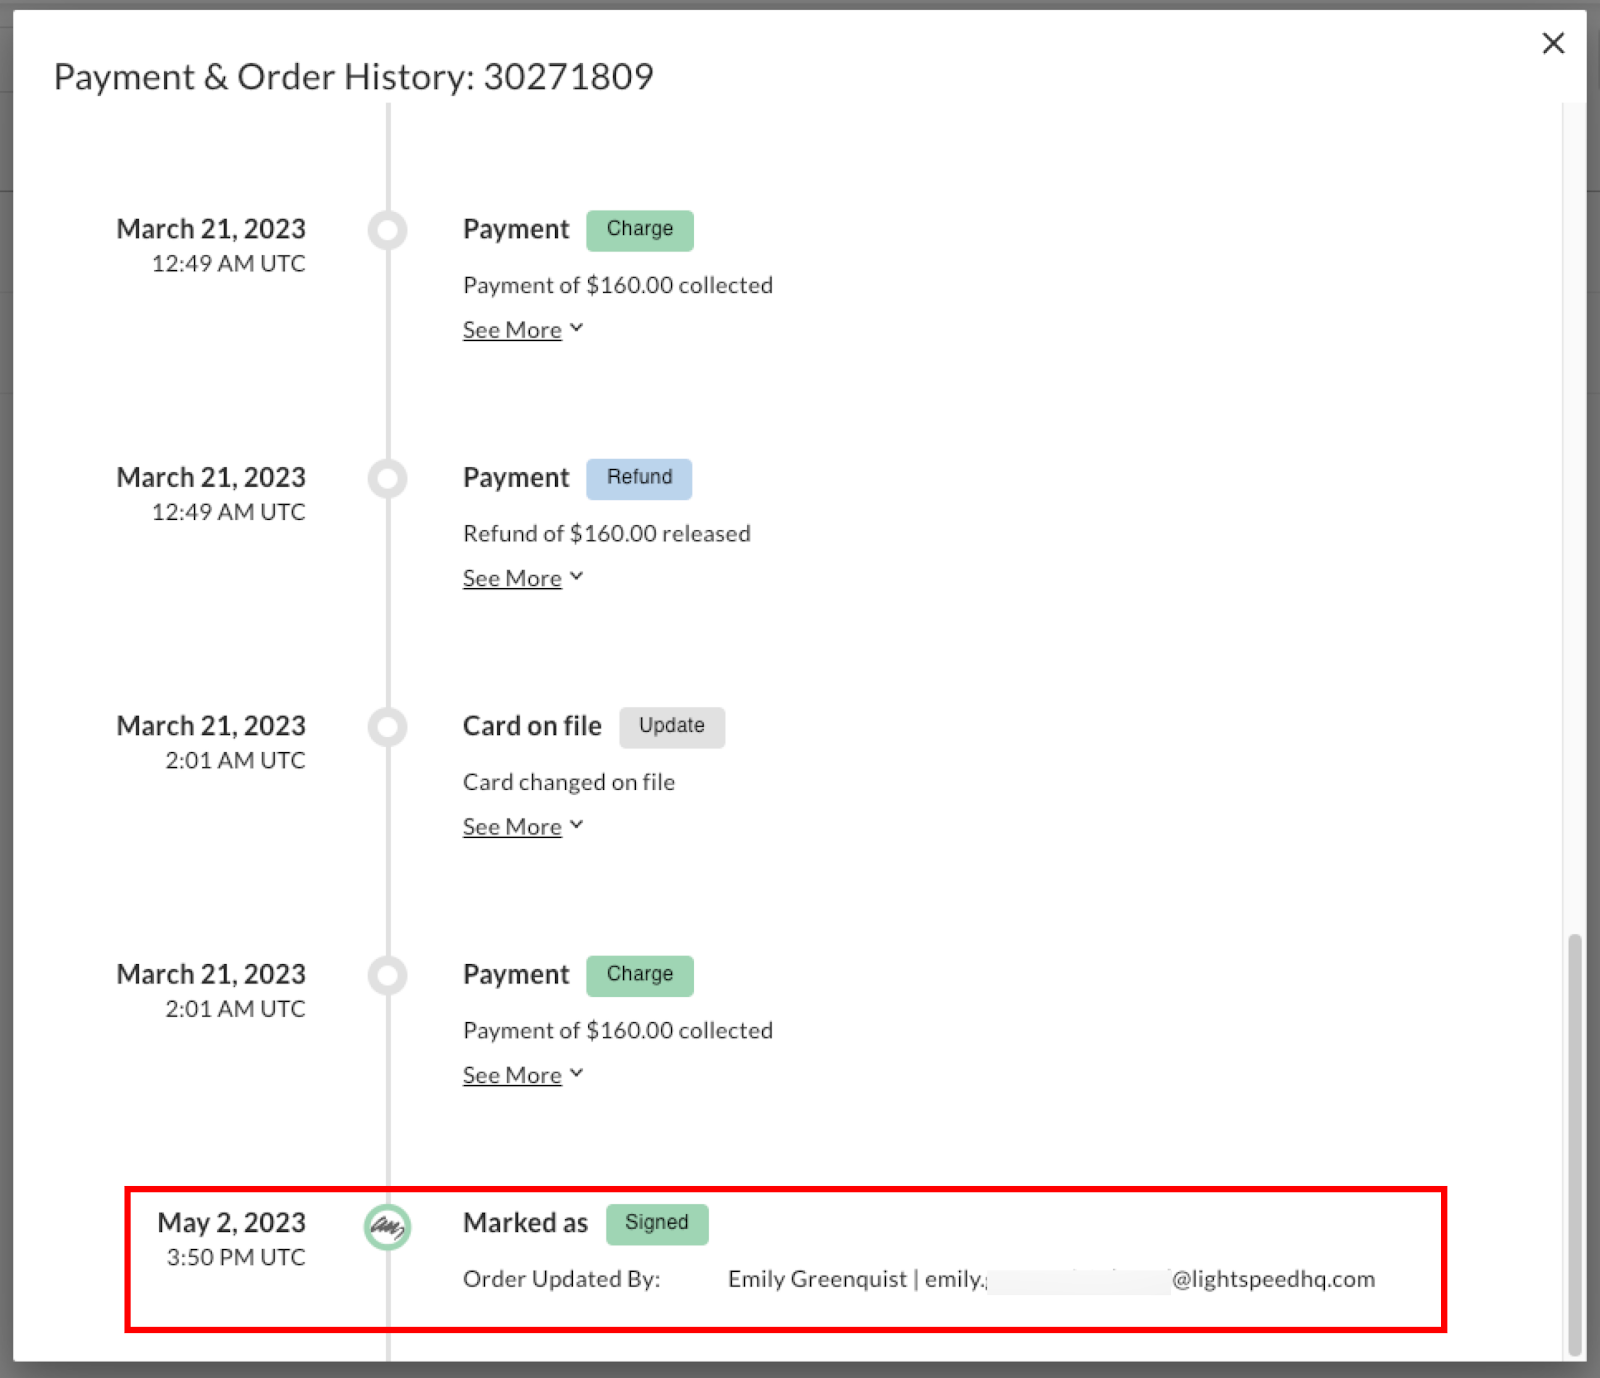Click the green Signed badge

click(x=656, y=1223)
